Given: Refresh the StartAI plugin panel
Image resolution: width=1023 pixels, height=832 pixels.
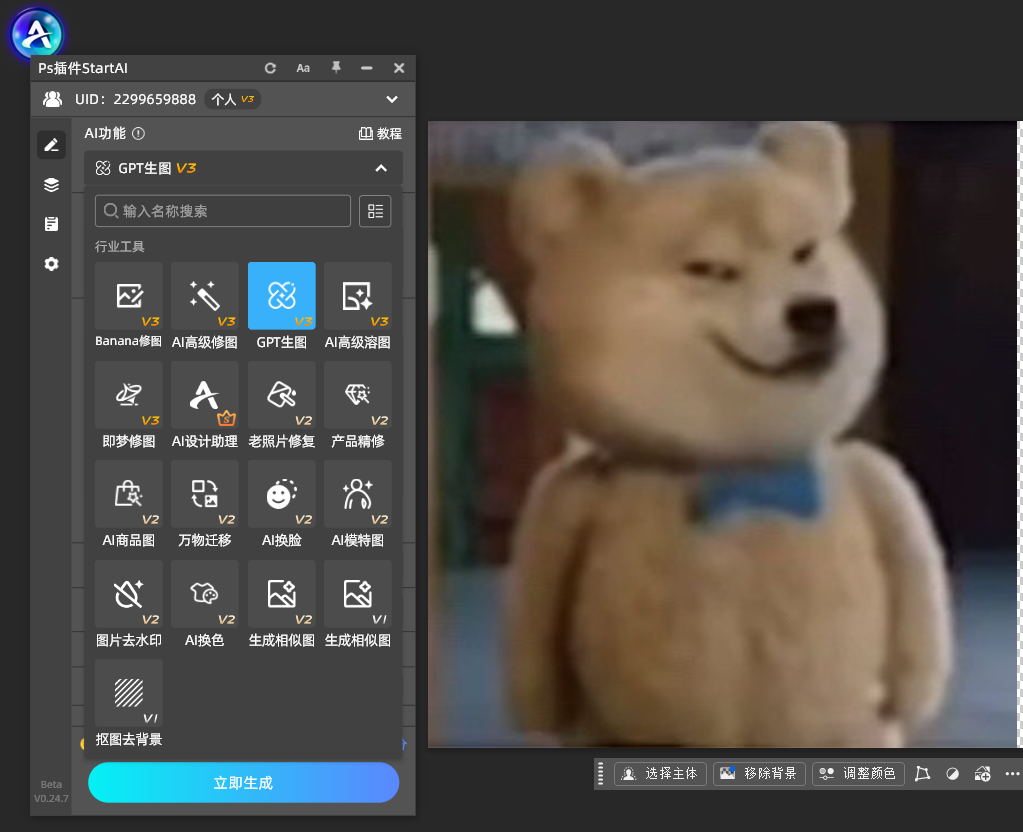Looking at the screenshot, I should tap(270, 68).
